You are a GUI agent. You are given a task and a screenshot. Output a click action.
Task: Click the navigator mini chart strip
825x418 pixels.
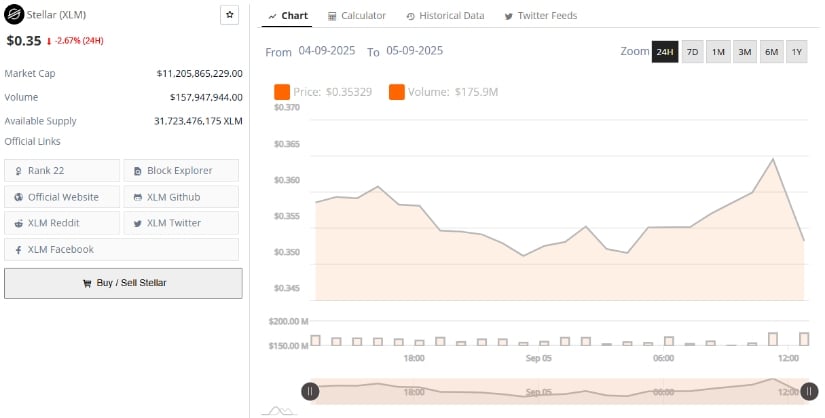[x=560, y=391]
